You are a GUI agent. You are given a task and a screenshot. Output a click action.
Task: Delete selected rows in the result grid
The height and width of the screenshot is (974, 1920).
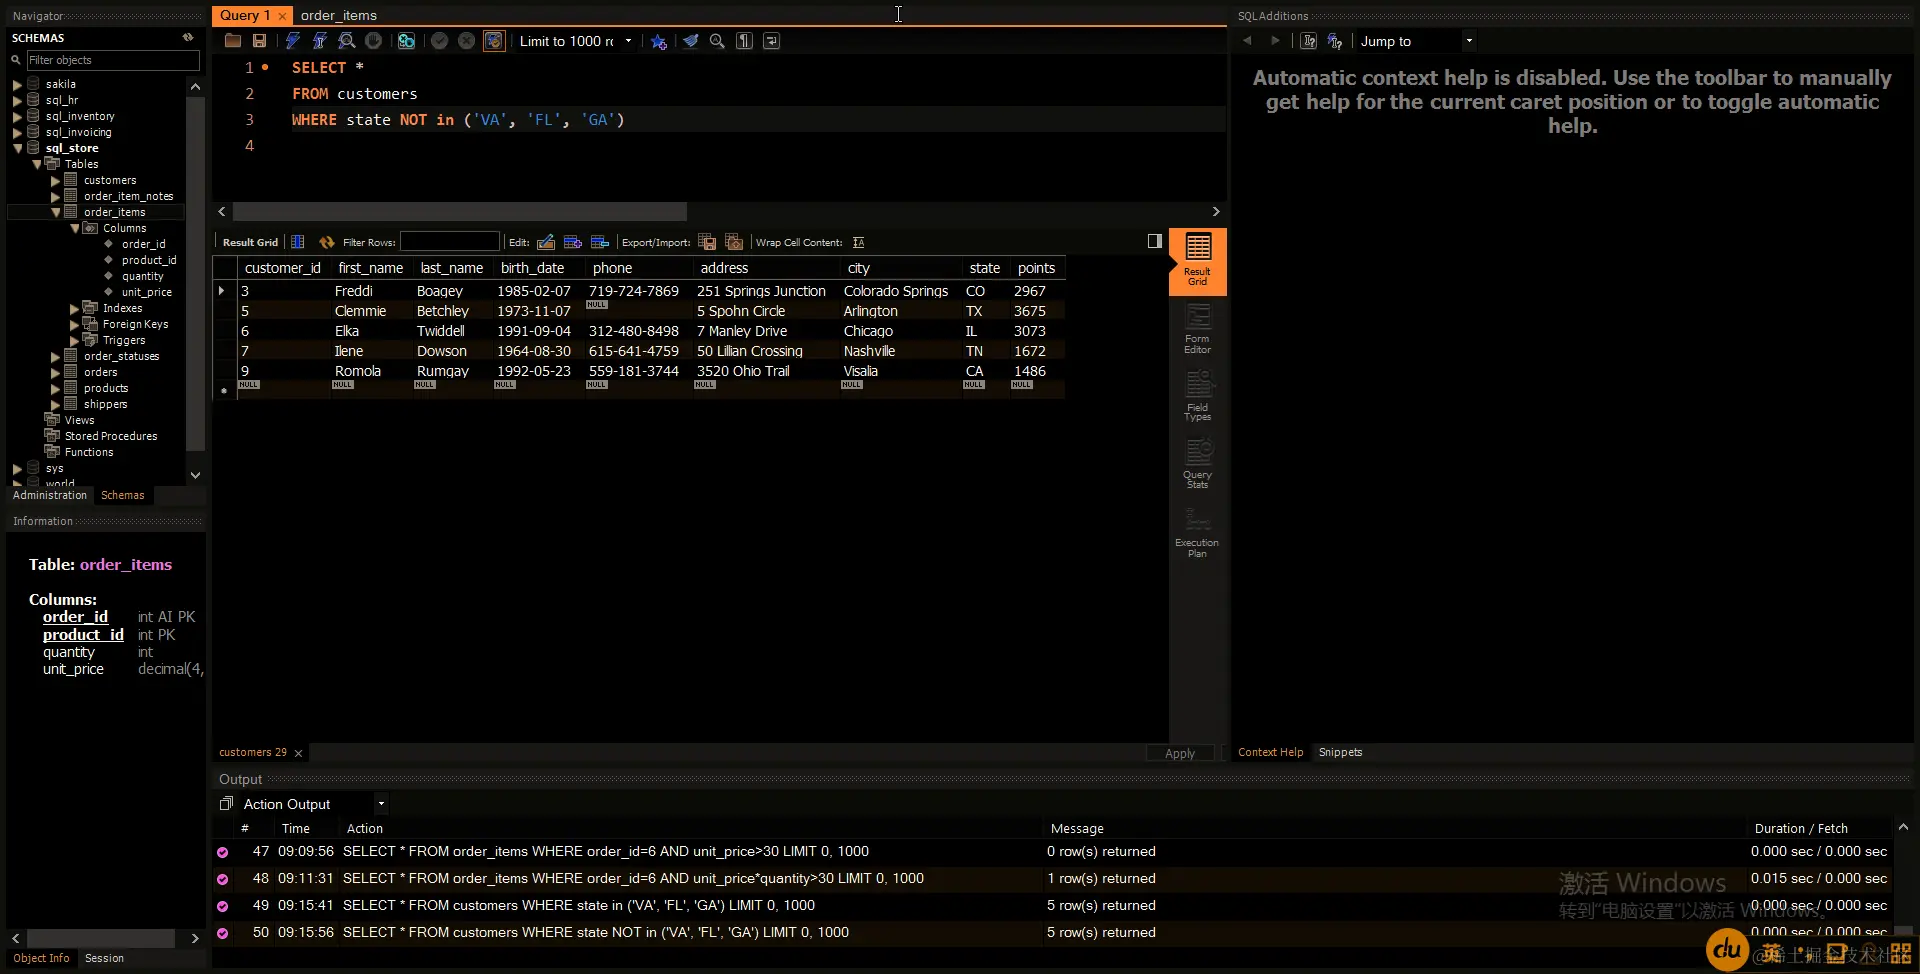[600, 242]
